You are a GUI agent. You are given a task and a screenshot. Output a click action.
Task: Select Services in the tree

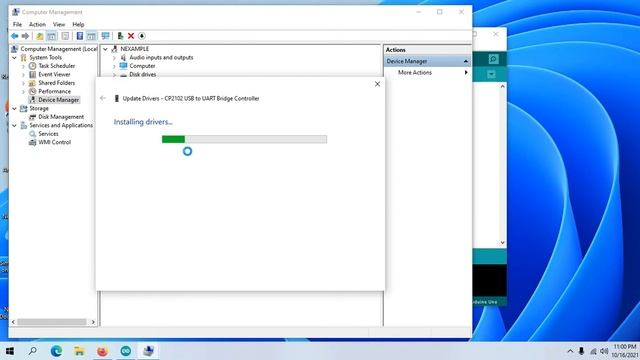click(x=48, y=134)
